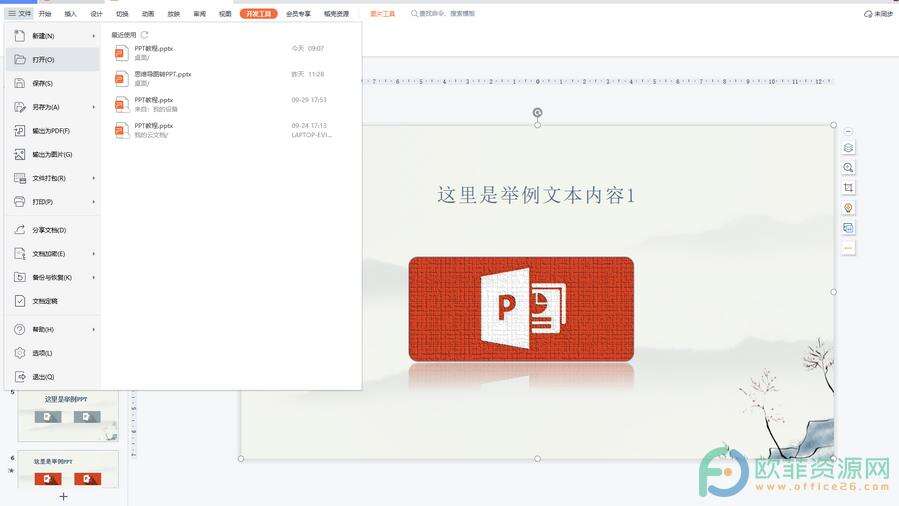Viewport: 899px width, 506px height.
Task: Choose 打开(O) in the file menu
Action: [53, 60]
